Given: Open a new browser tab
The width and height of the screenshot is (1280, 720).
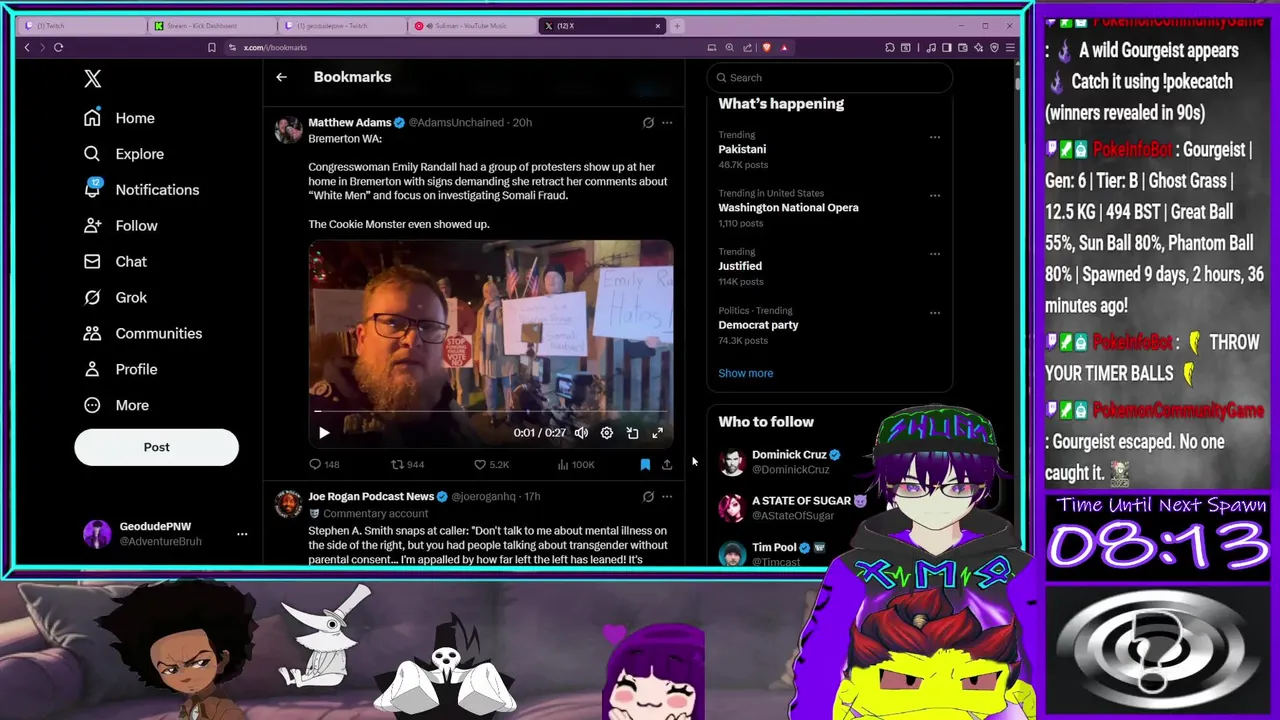Looking at the screenshot, I should pos(677,26).
